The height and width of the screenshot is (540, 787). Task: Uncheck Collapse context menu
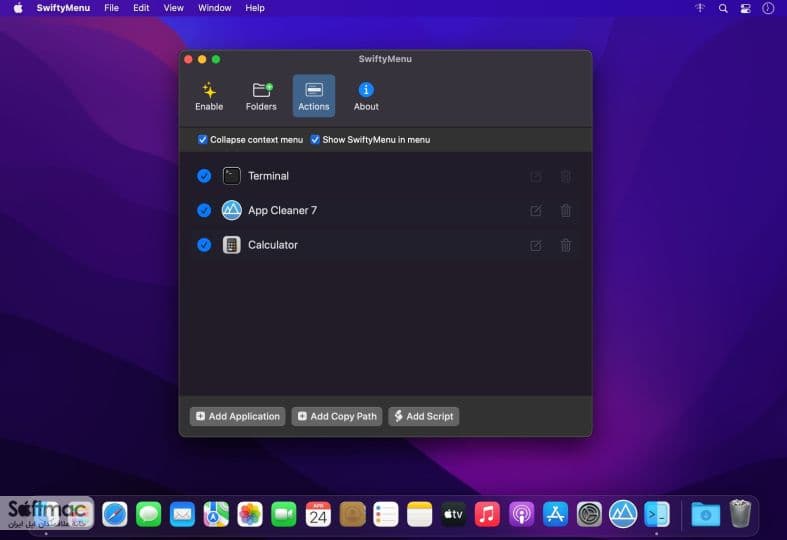202,140
